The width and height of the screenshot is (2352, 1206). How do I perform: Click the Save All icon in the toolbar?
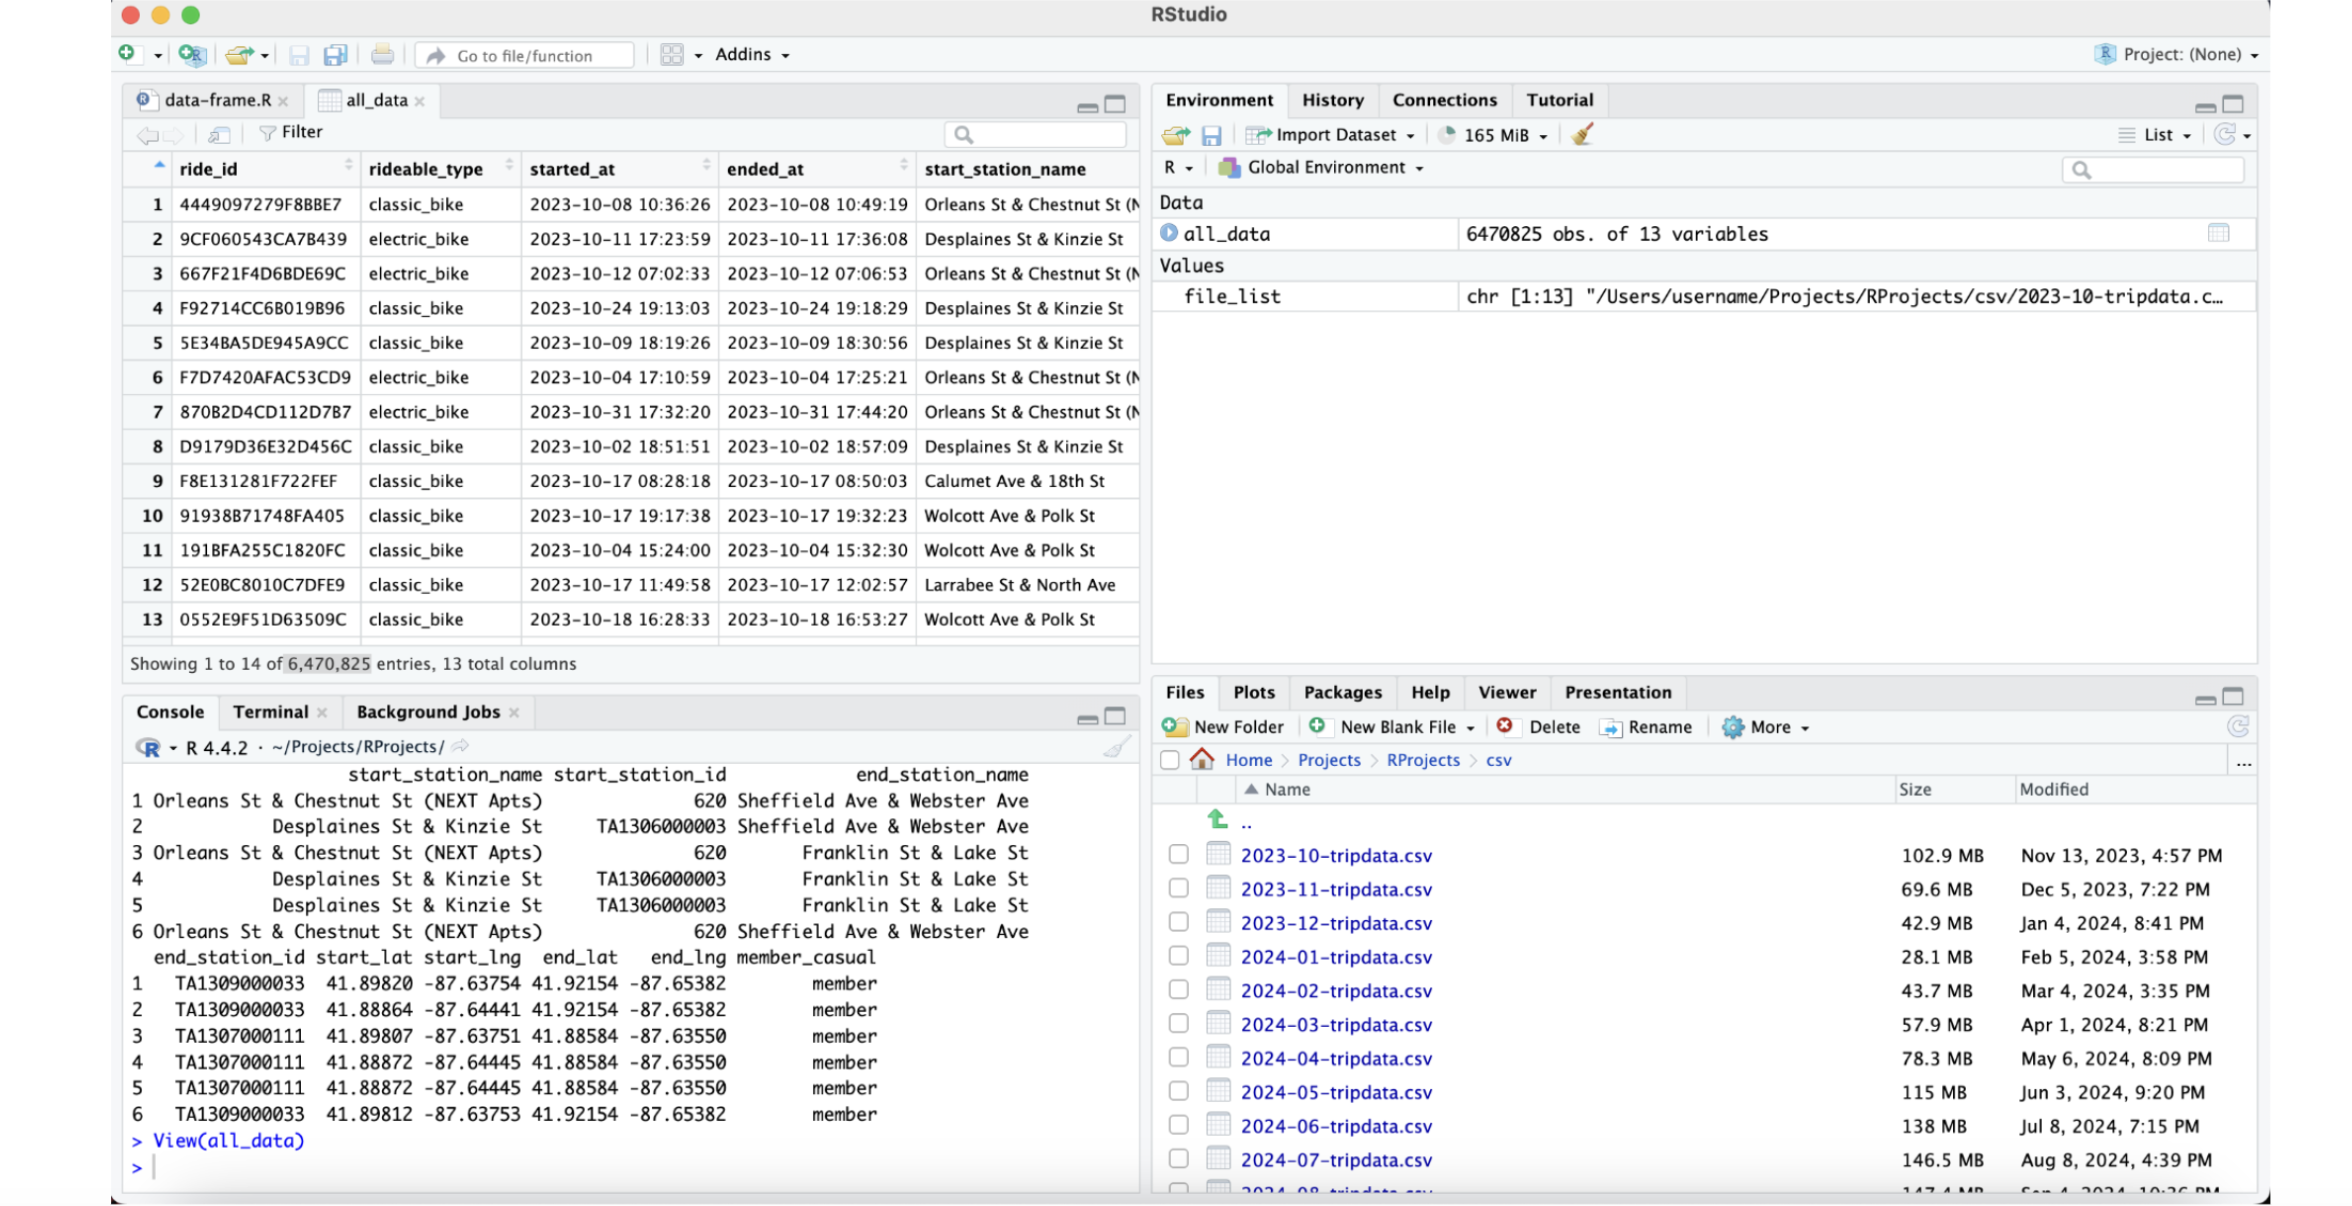pos(335,55)
